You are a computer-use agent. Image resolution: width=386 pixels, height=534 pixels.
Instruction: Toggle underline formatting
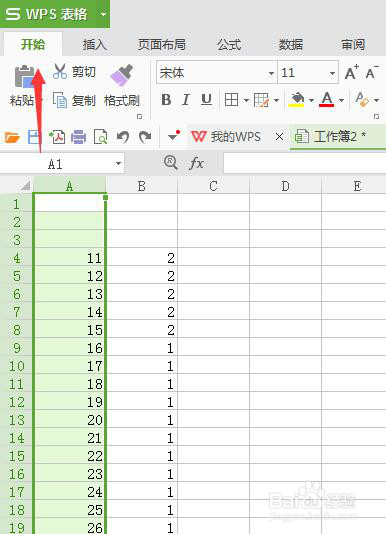(206, 100)
